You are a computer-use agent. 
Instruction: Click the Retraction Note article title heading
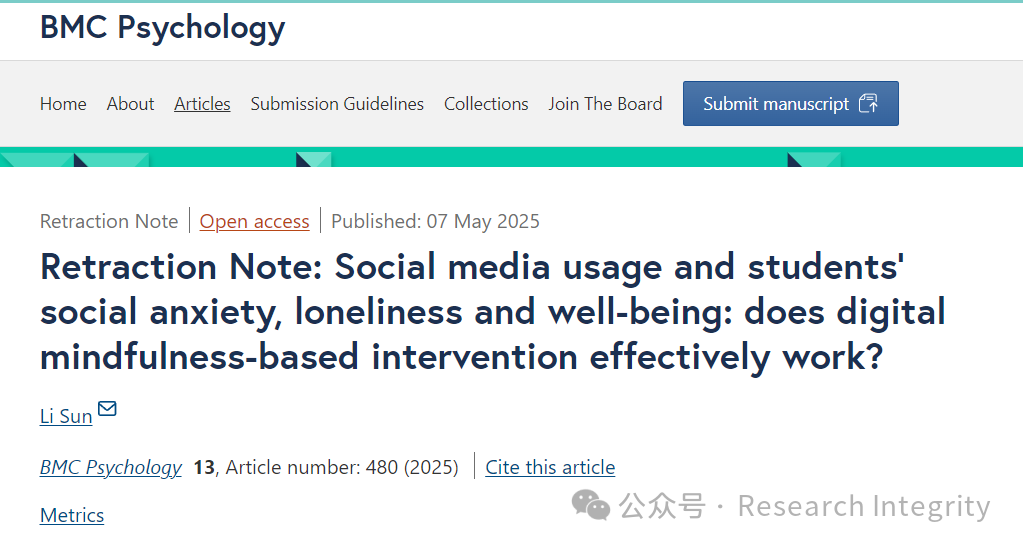(x=493, y=312)
